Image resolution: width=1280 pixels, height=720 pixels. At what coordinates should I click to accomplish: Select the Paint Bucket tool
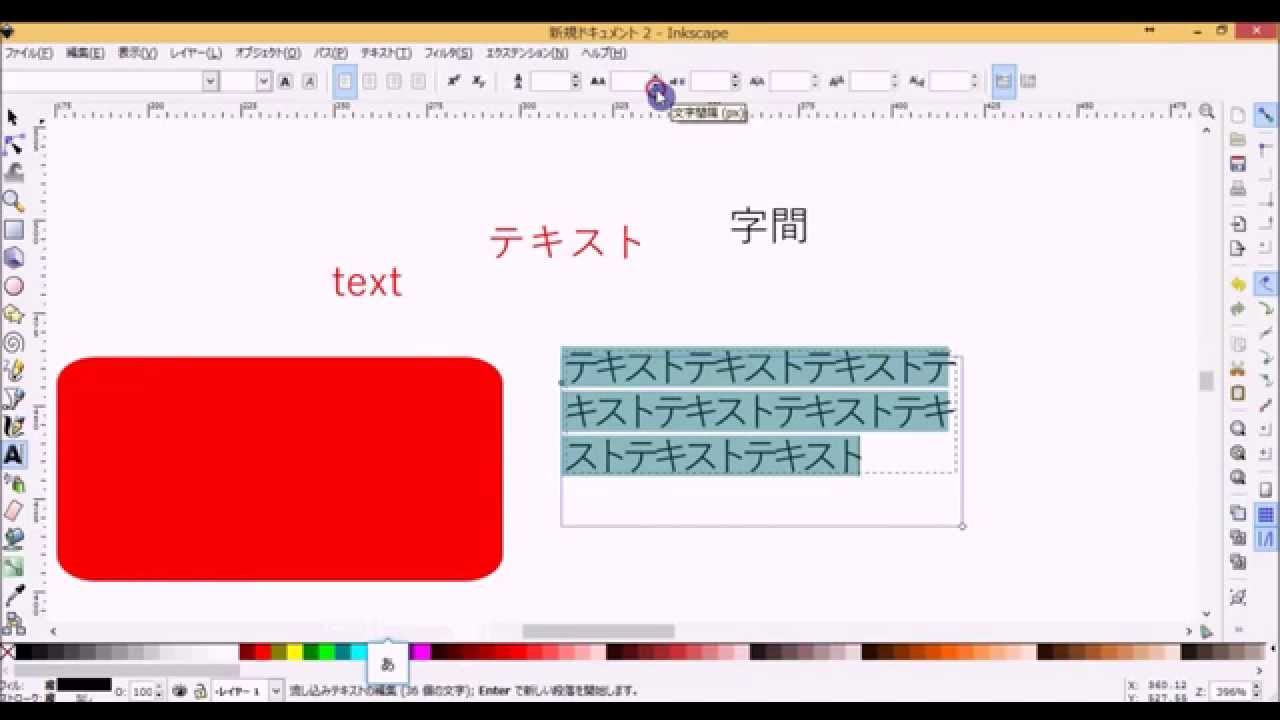(x=13, y=539)
